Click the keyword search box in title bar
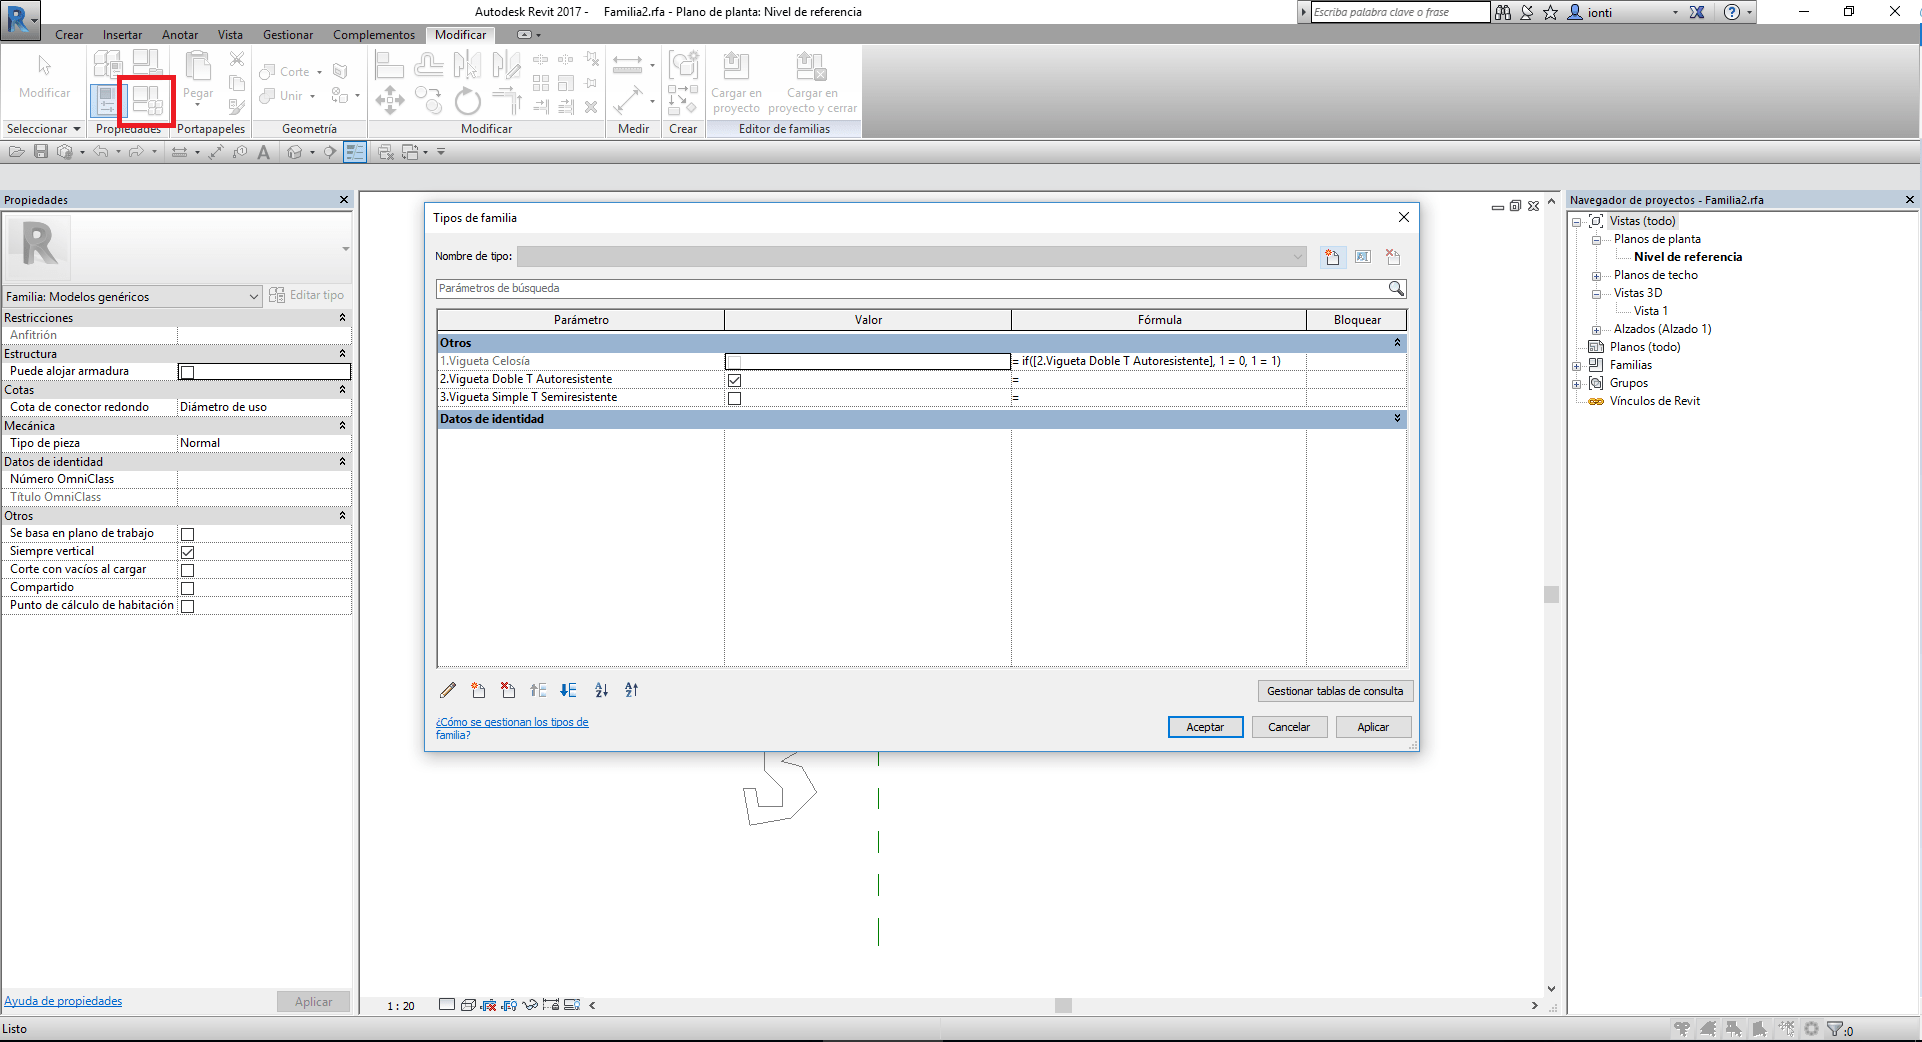Screen dimensions: 1922x1042 coord(1400,12)
